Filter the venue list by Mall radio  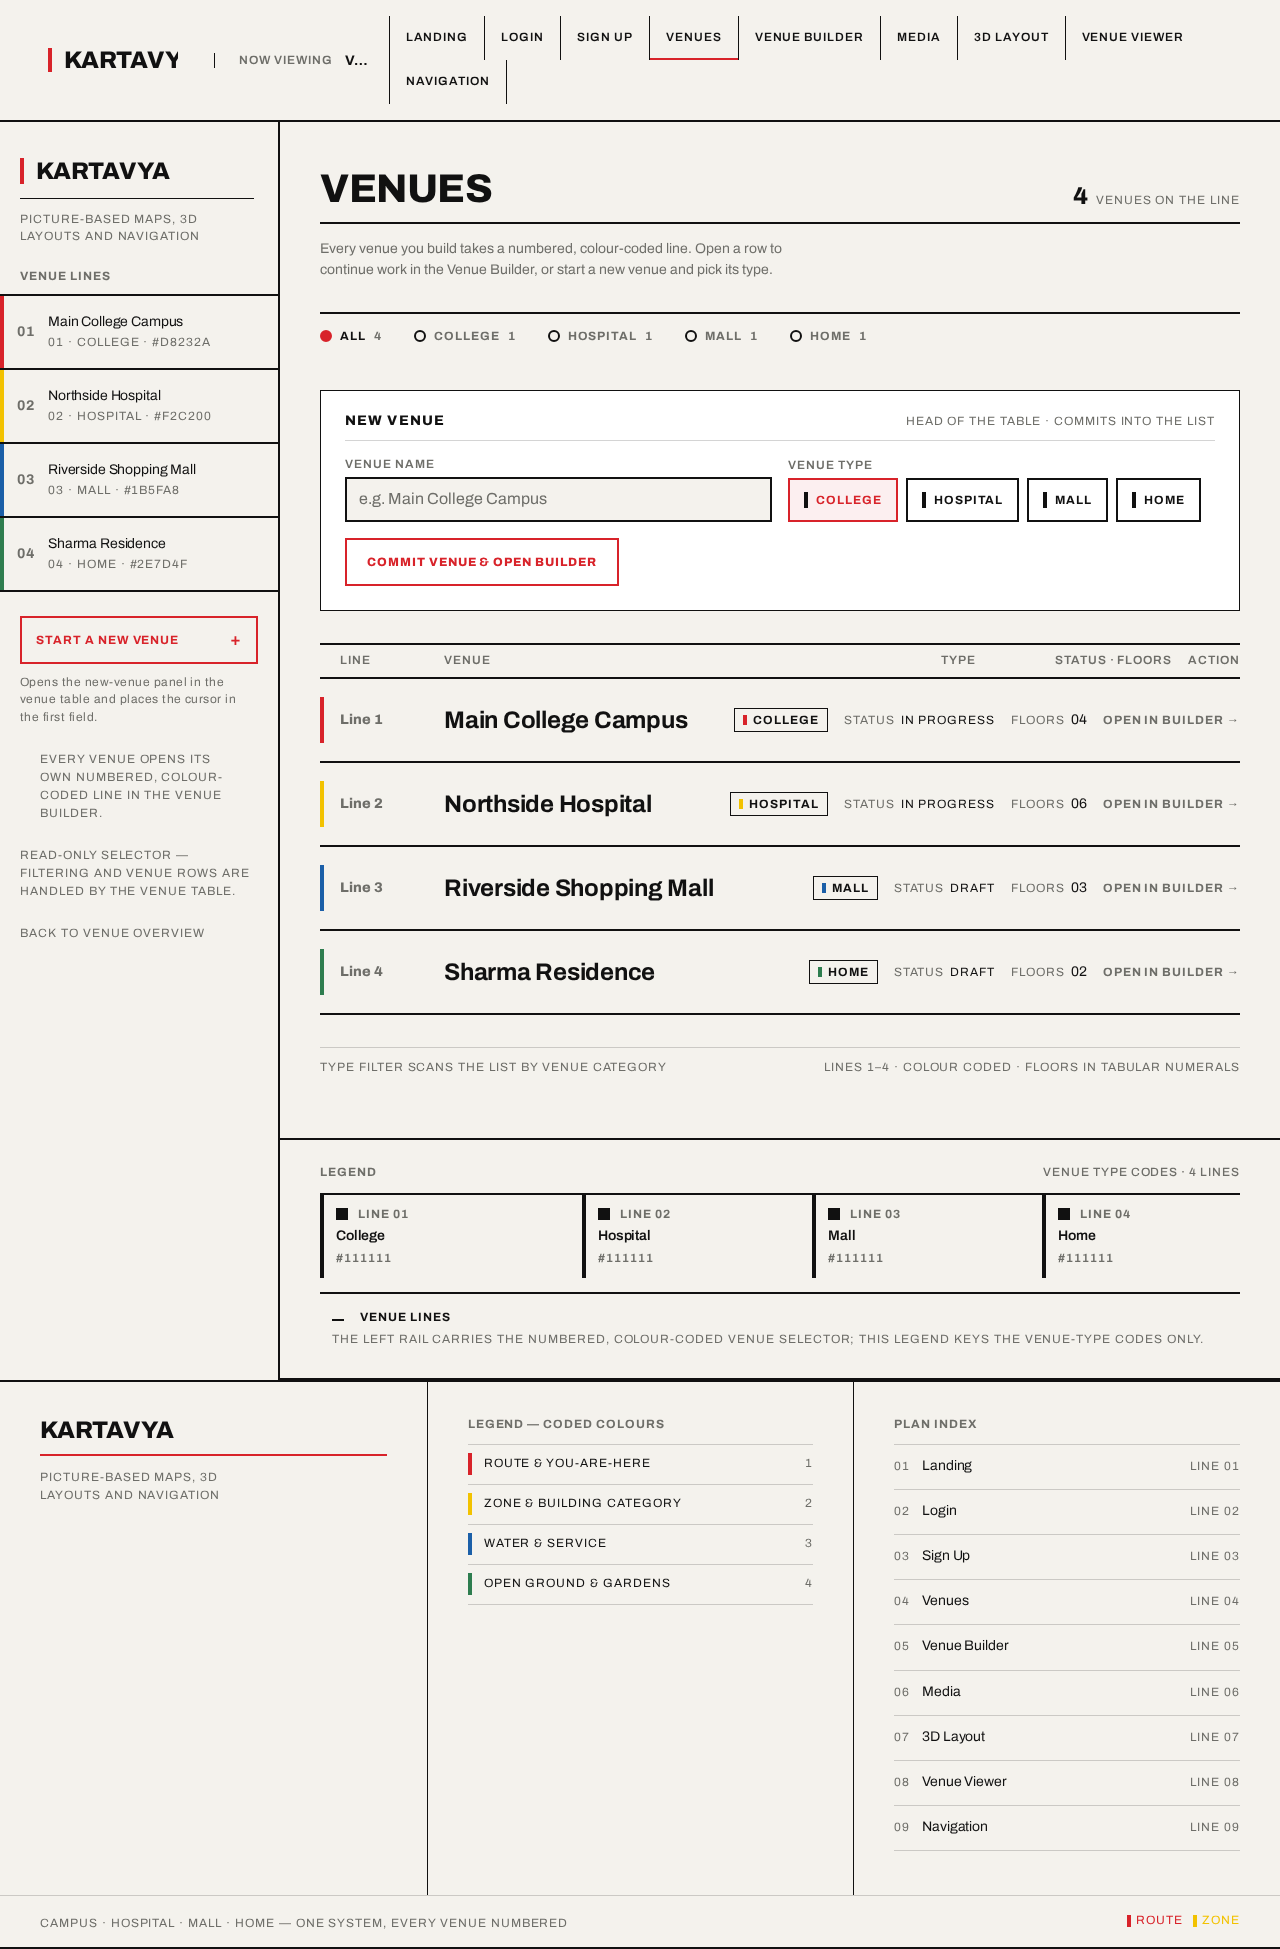click(721, 336)
